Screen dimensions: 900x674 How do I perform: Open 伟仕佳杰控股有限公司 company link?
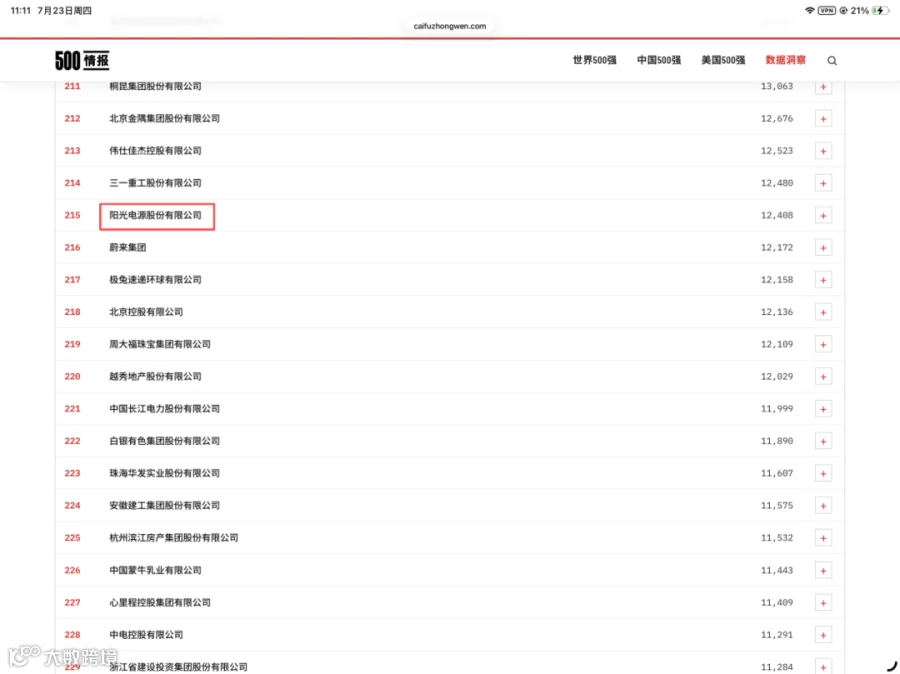[155, 150]
